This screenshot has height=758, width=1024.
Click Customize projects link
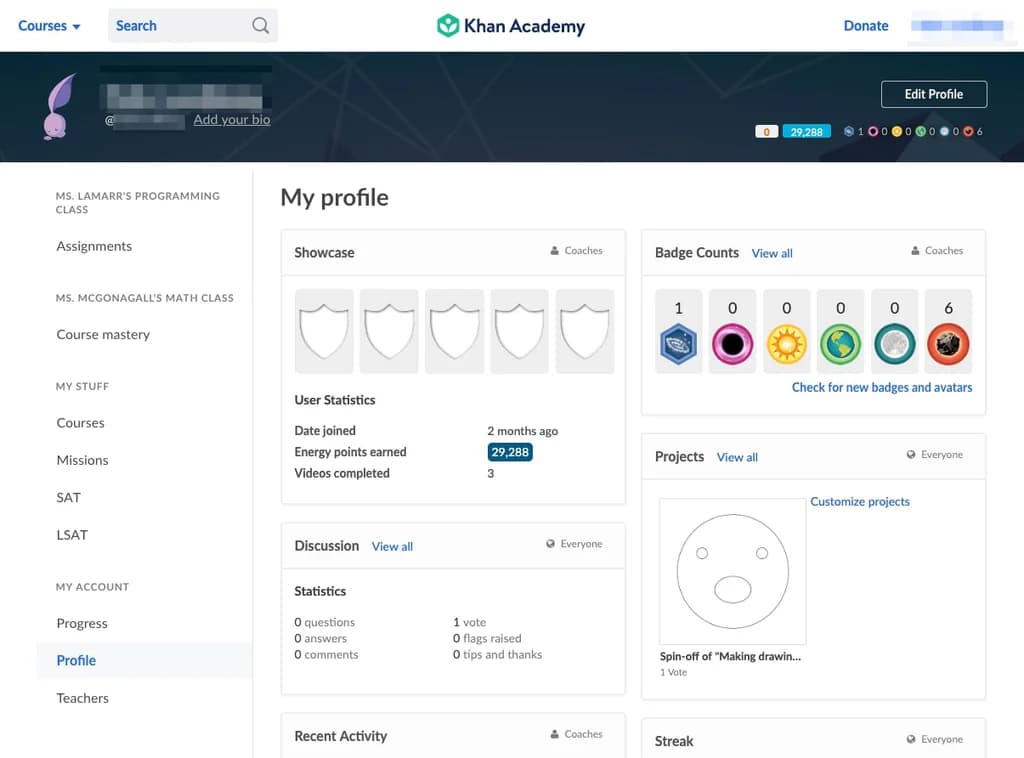click(x=860, y=501)
